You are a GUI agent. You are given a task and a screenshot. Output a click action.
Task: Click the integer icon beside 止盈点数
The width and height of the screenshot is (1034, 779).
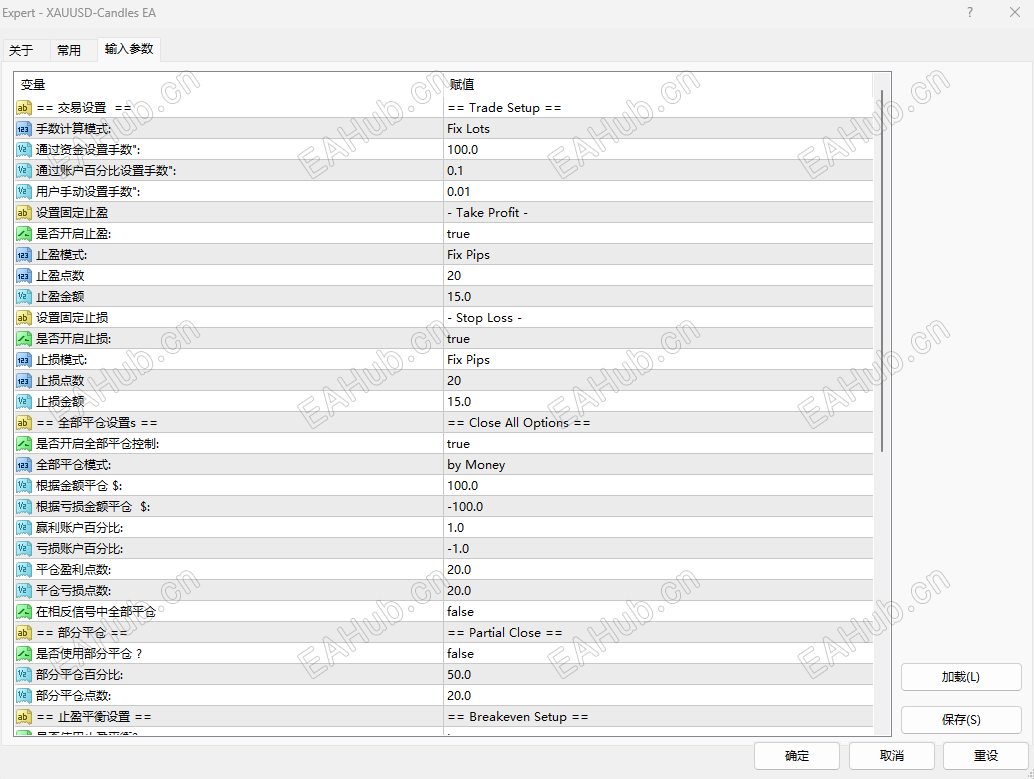(24, 276)
